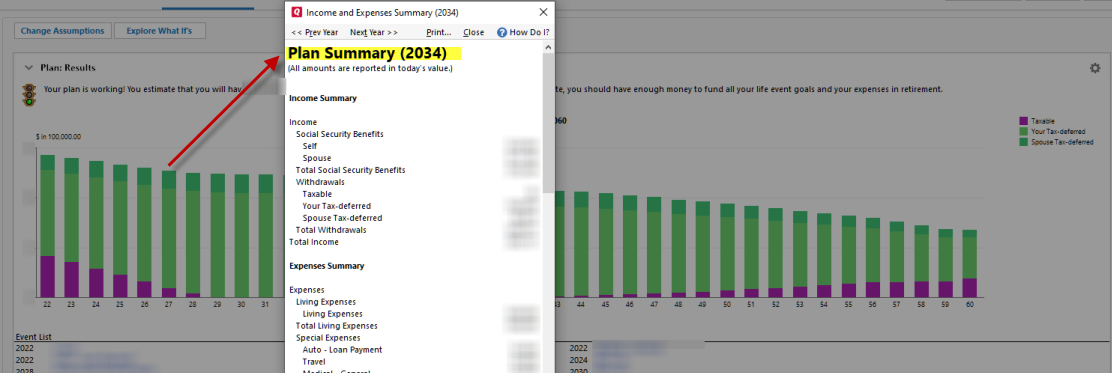The width and height of the screenshot is (1112, 373).
Task: Click the scrollbar up arrow in summary
Action: [549, 48]
